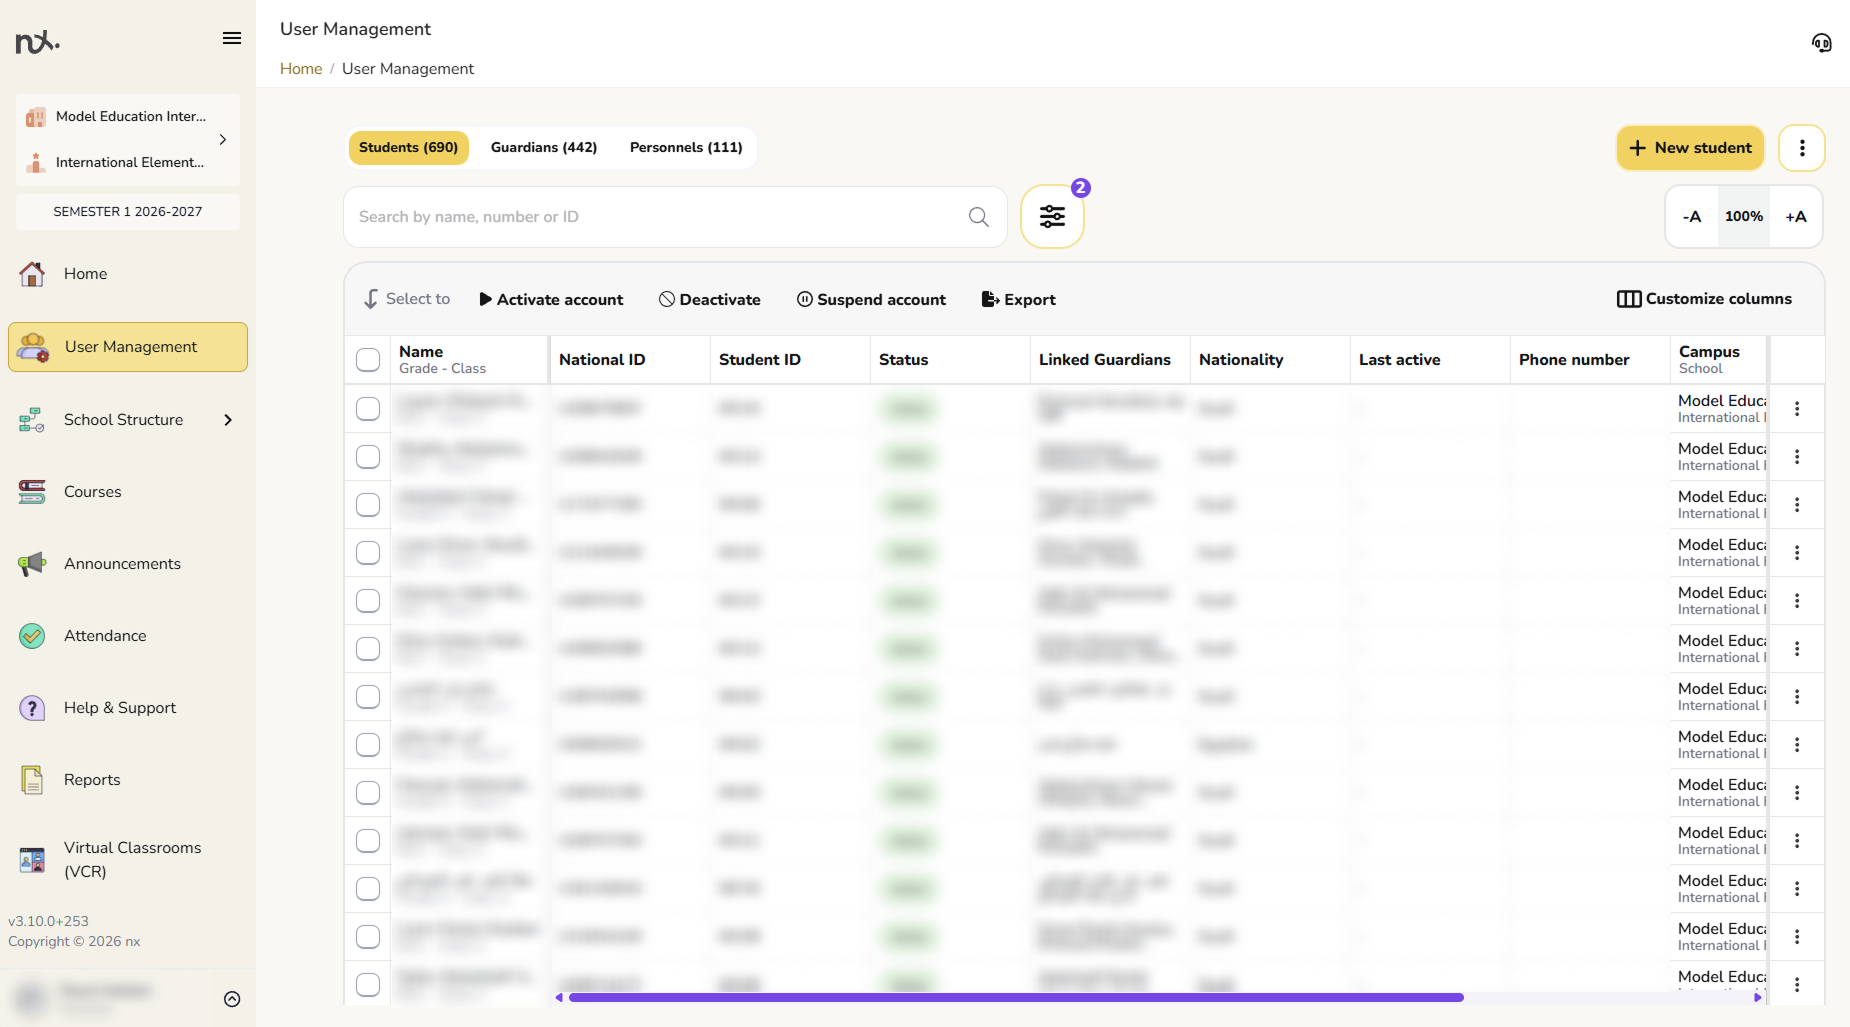Open the support headset icon

click(1821, 43)
